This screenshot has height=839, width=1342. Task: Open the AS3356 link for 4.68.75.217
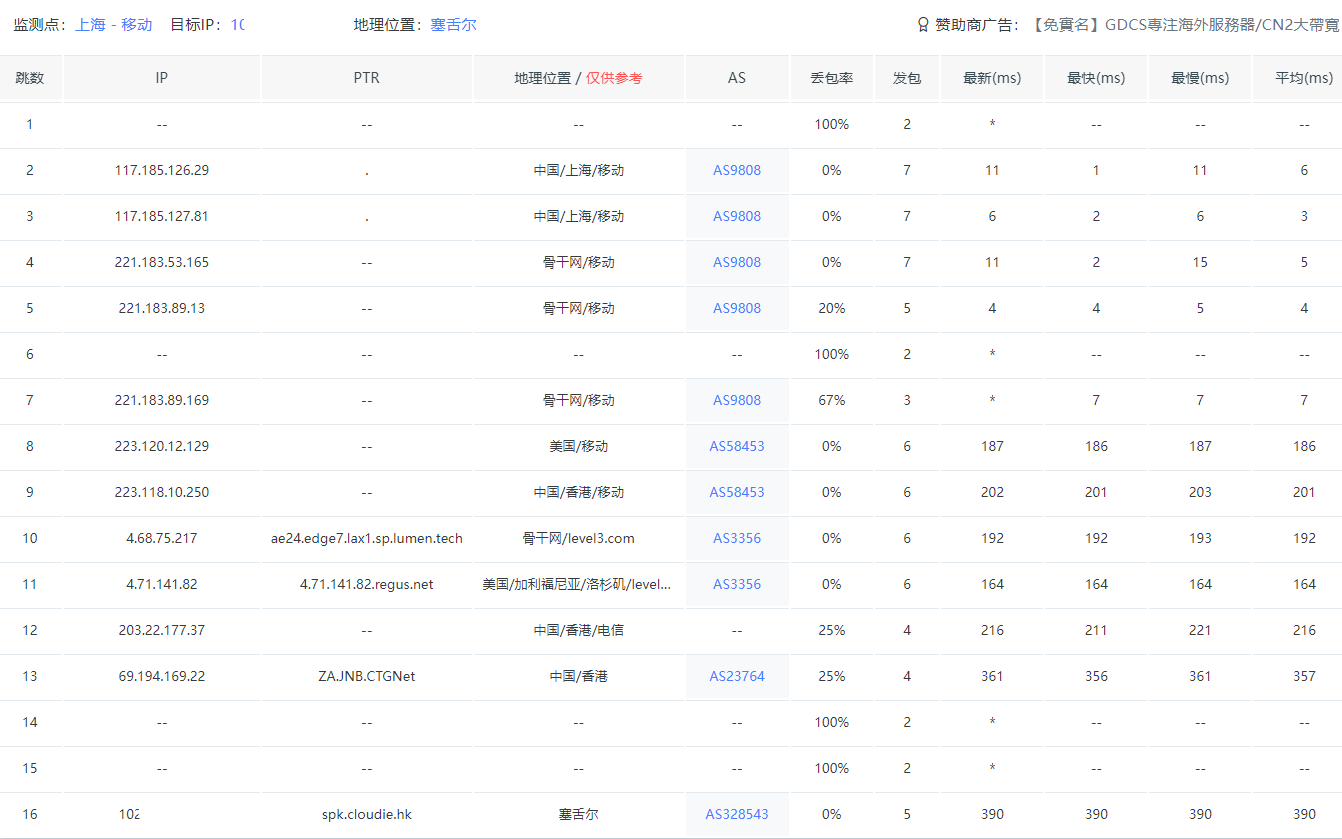point(737,538)
